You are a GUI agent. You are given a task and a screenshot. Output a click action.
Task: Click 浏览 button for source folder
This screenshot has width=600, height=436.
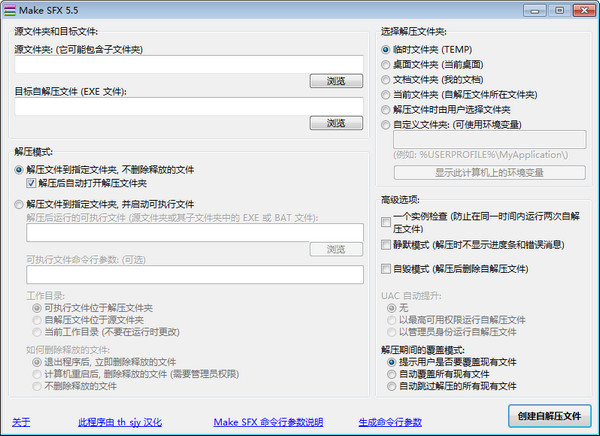336,81
